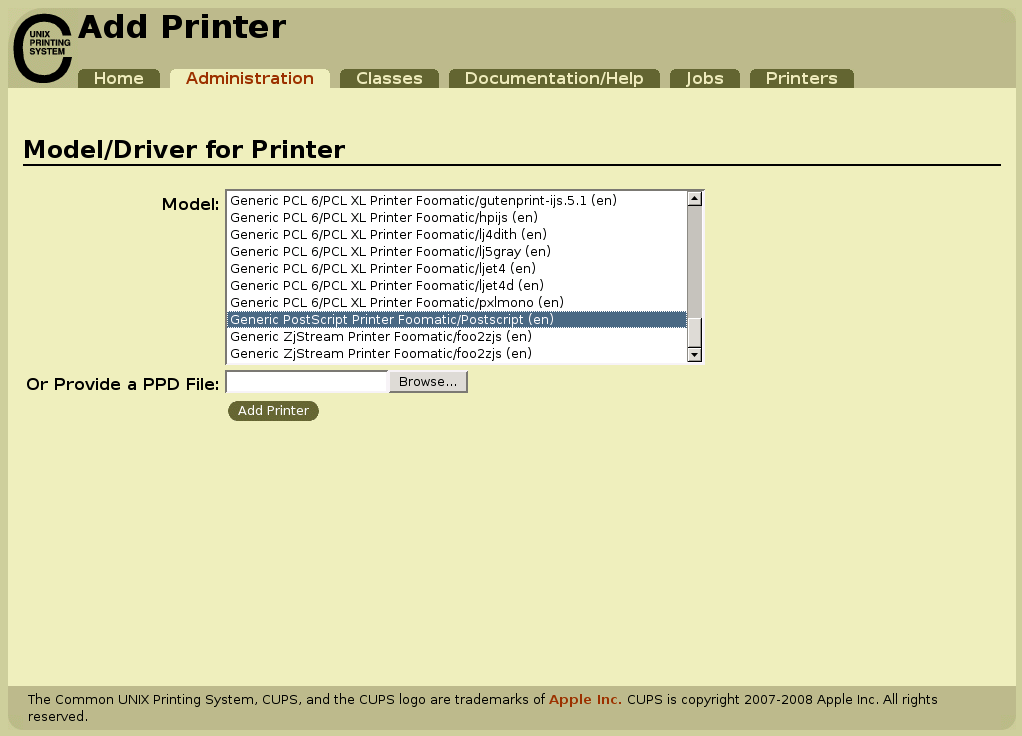Switch to the Classes tab
Image resolution: width=1022 pixels, height=736 pixels.
coord(389,77)
